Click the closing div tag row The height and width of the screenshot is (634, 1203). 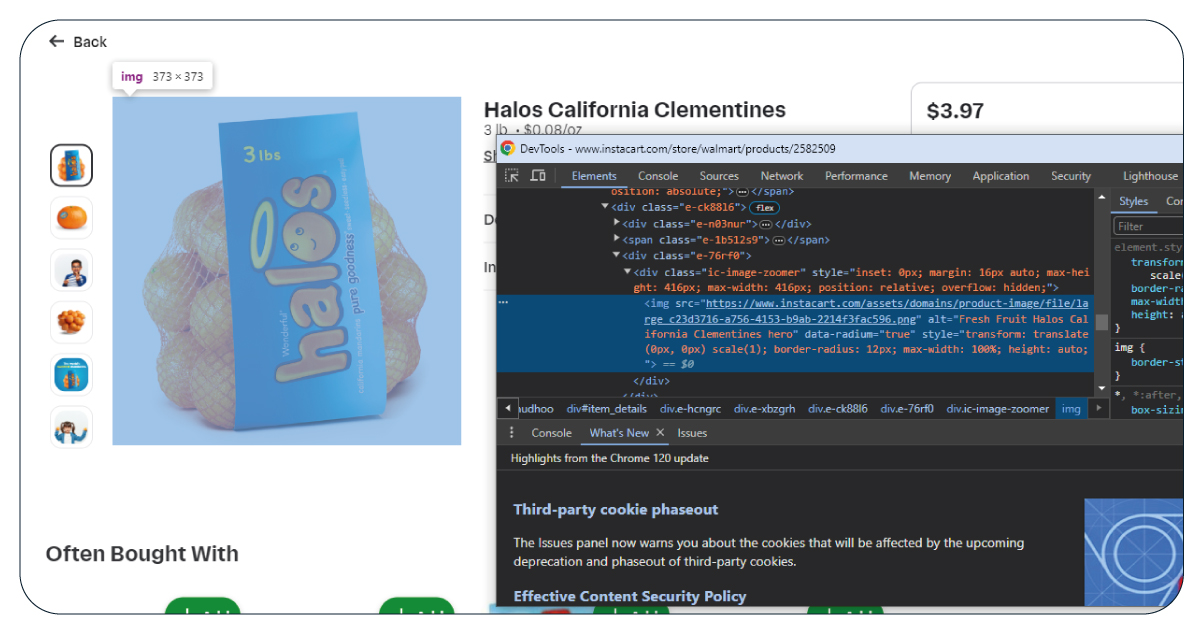[x=651, y=381]
